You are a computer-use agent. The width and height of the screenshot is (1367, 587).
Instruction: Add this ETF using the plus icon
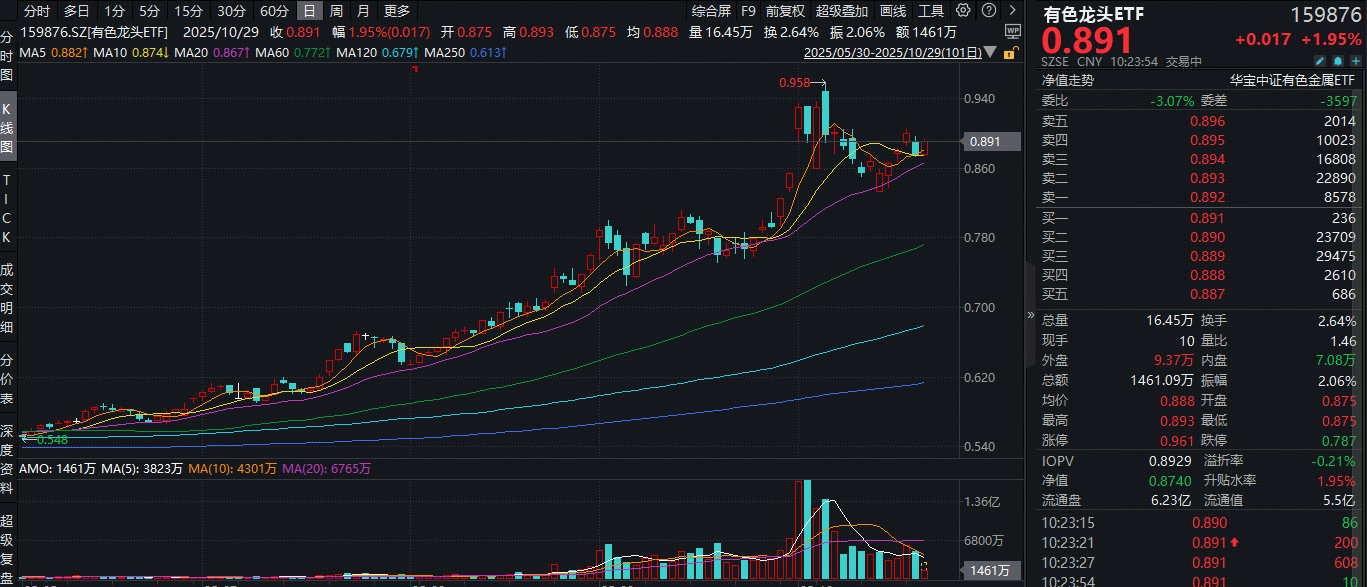1357,61
